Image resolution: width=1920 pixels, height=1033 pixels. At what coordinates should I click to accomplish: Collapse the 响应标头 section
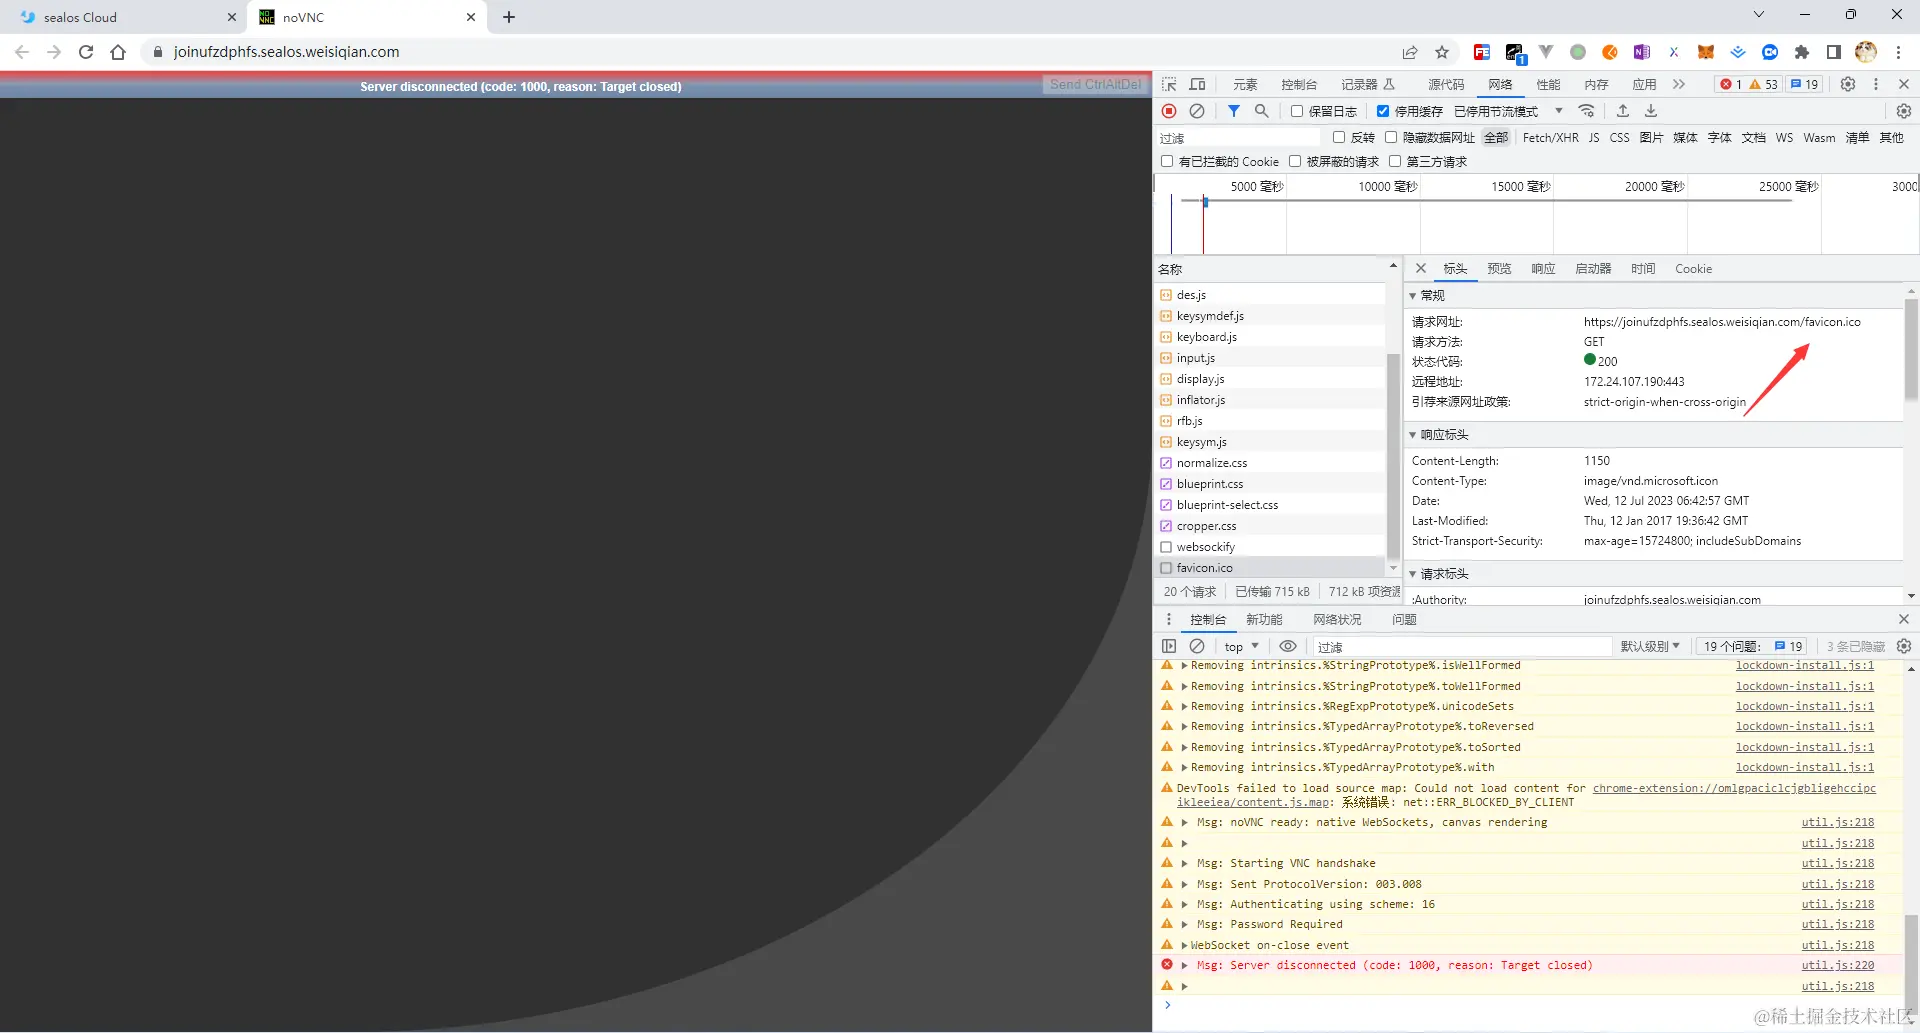point(1413,434)
